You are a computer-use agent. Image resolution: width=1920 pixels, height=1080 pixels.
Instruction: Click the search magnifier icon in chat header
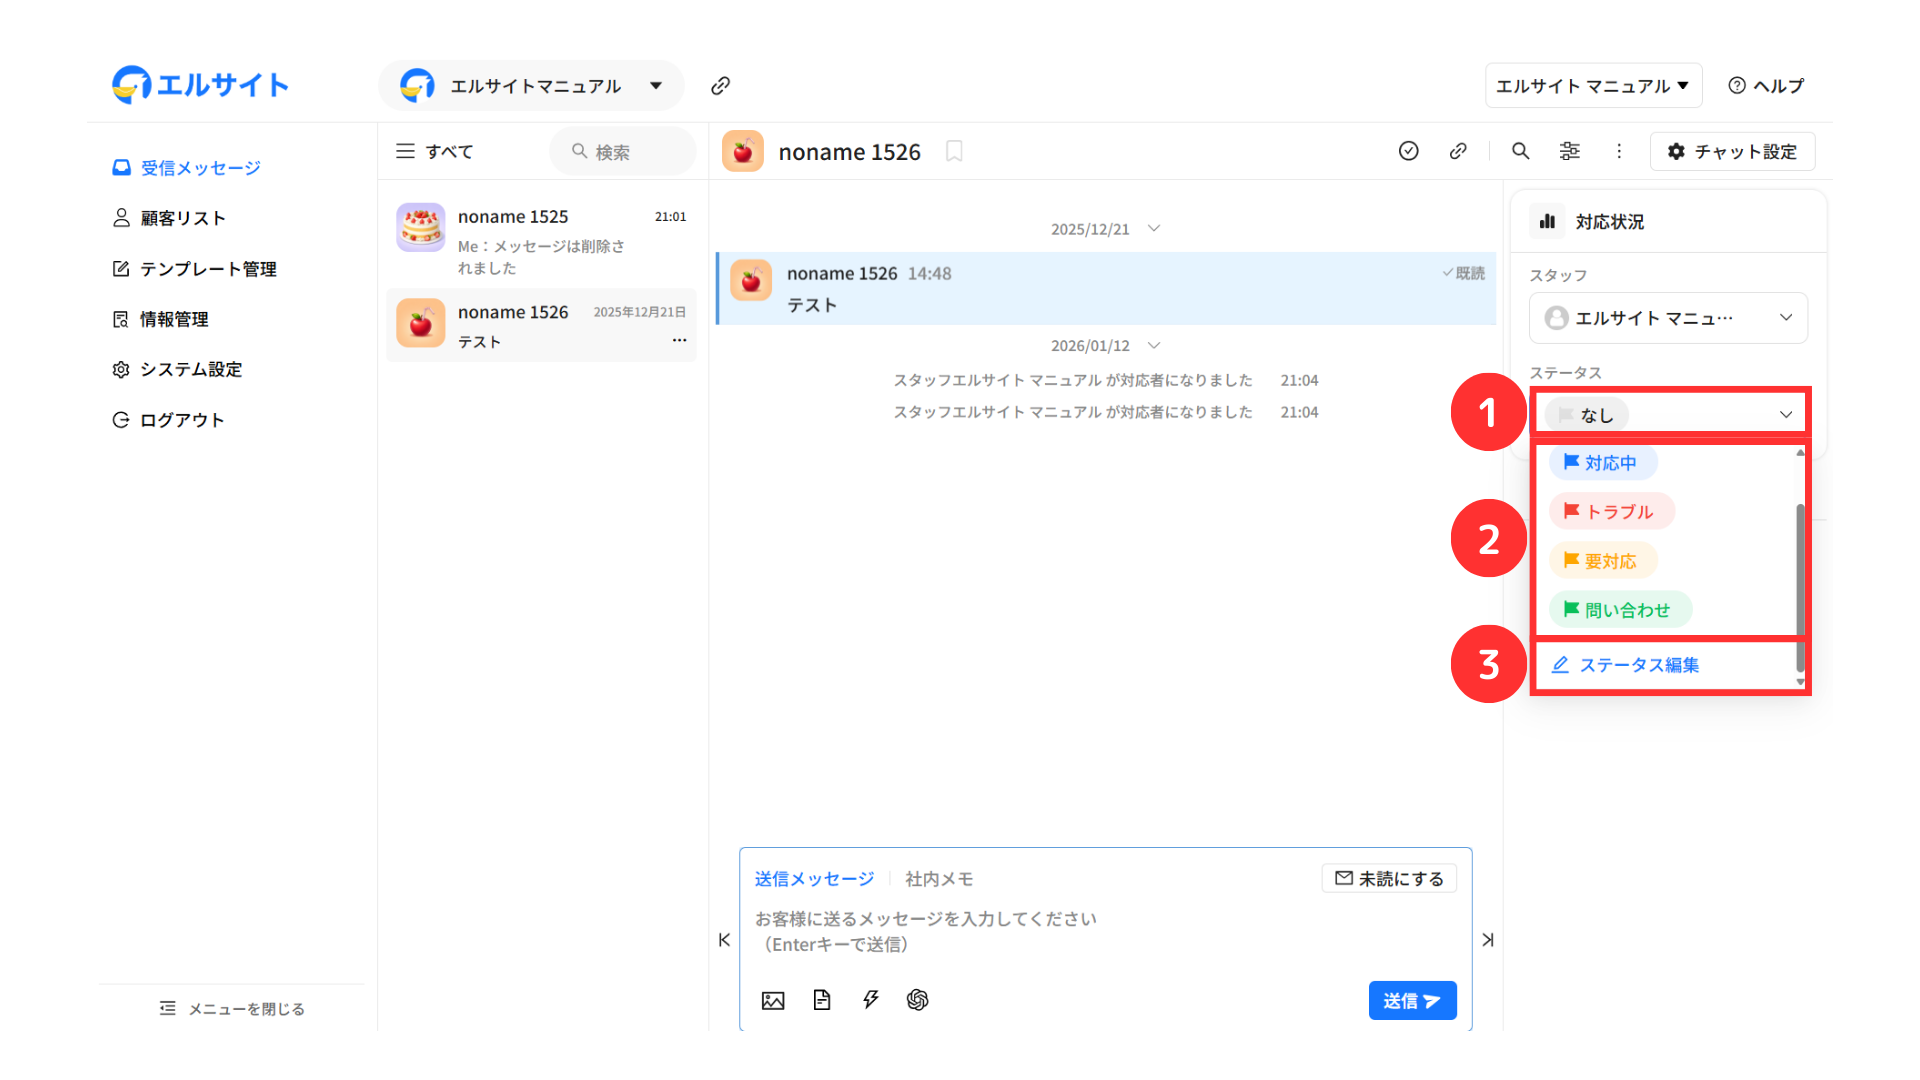coord(1520,151)
